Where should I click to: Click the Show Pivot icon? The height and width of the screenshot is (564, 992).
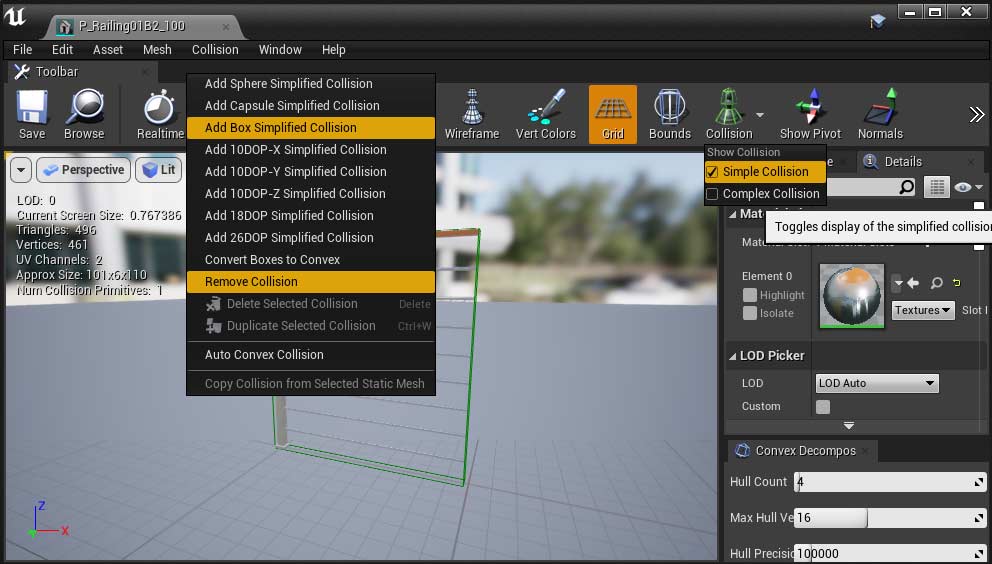[x=809, y=113]
